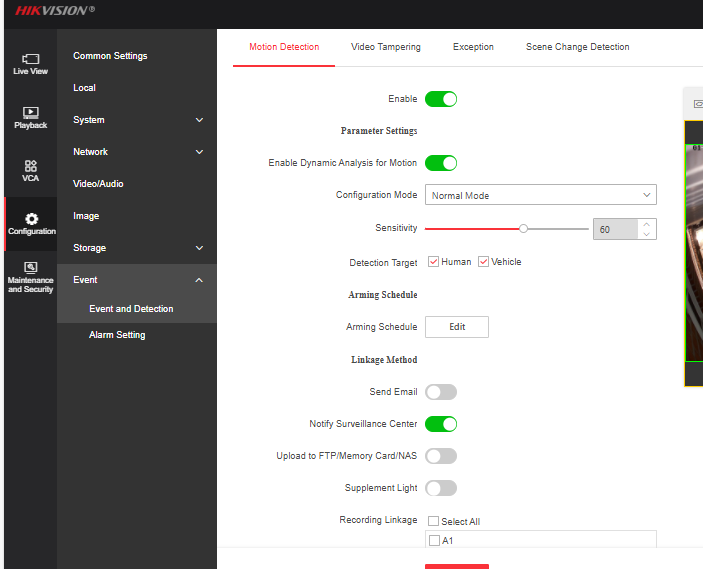The height and width of the screenshot is (569, 703).
Task: Switch to the Video Tampering tab
Action: point(385,47)
